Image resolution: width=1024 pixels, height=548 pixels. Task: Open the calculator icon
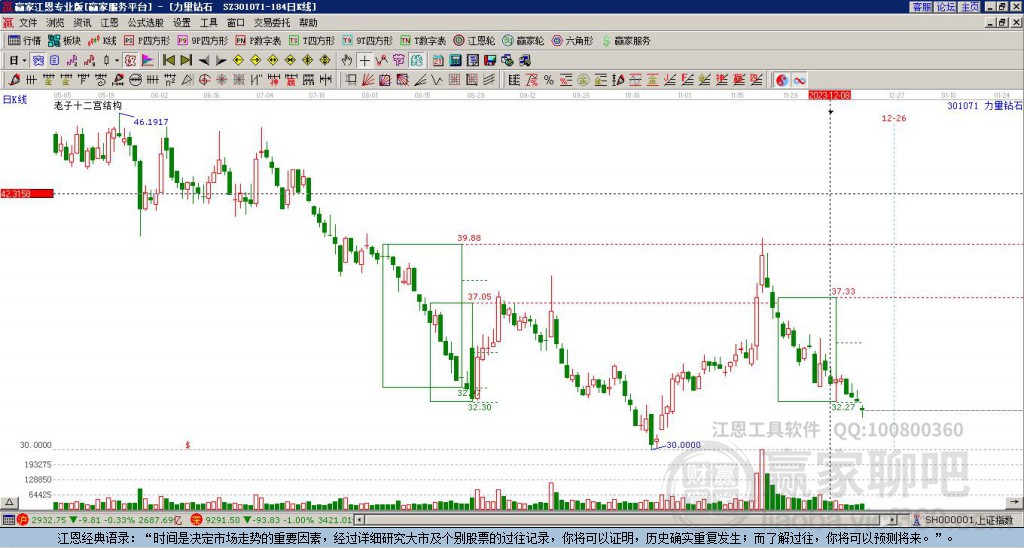[x=455, y=60]
